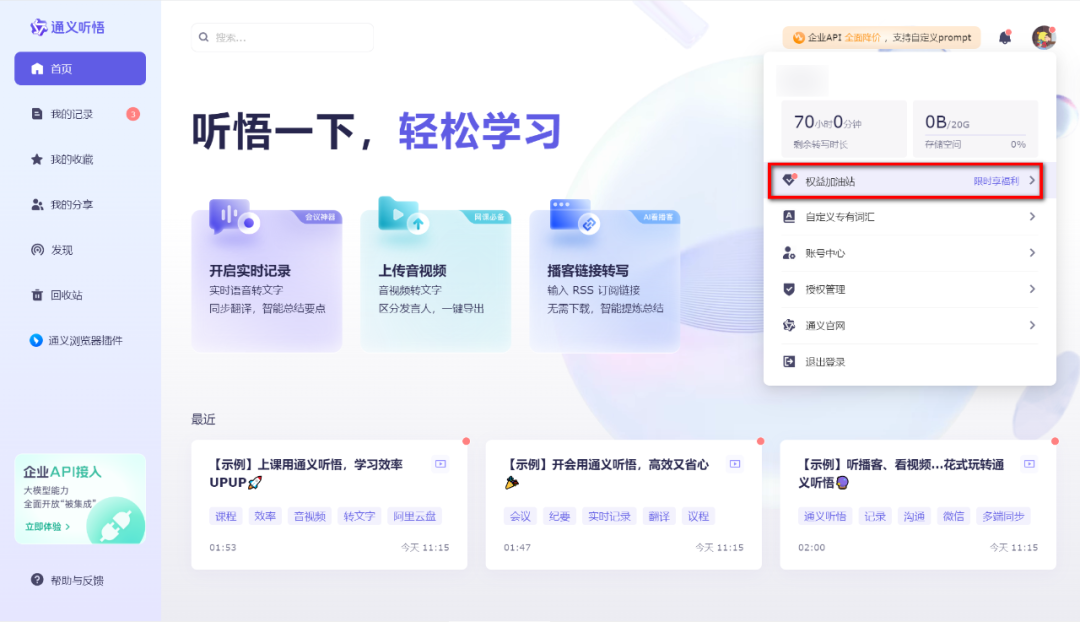Click the 我的记录 document icon
This screenshot has width=1080, height=622.
(x=37, y=114)
